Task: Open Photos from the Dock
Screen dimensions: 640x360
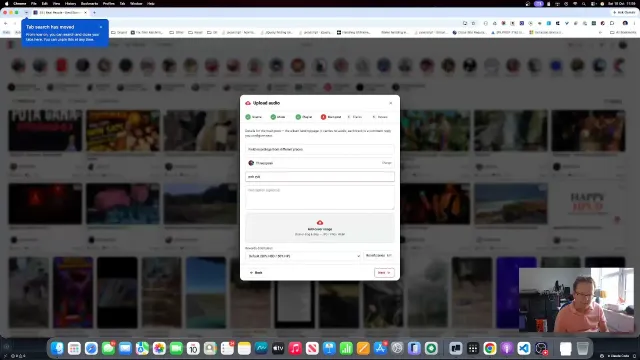Action: (159, 348)
